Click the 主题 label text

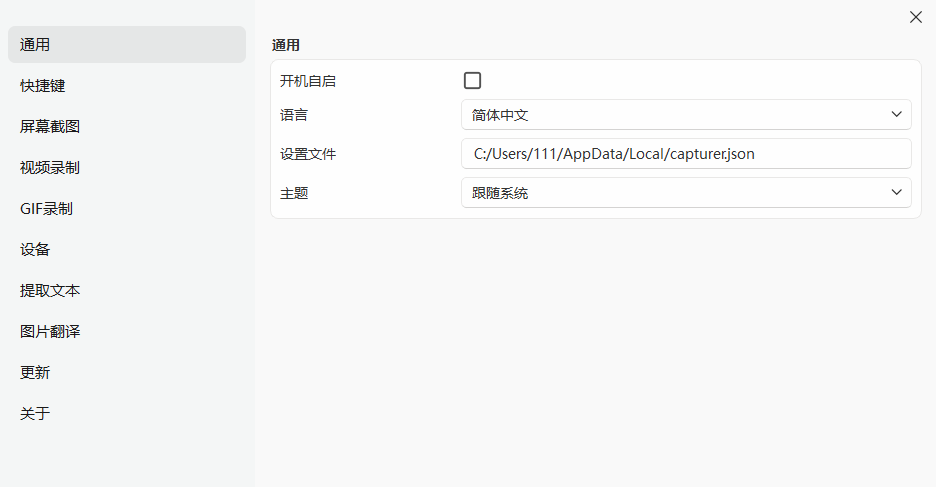(x=294, y=193)
